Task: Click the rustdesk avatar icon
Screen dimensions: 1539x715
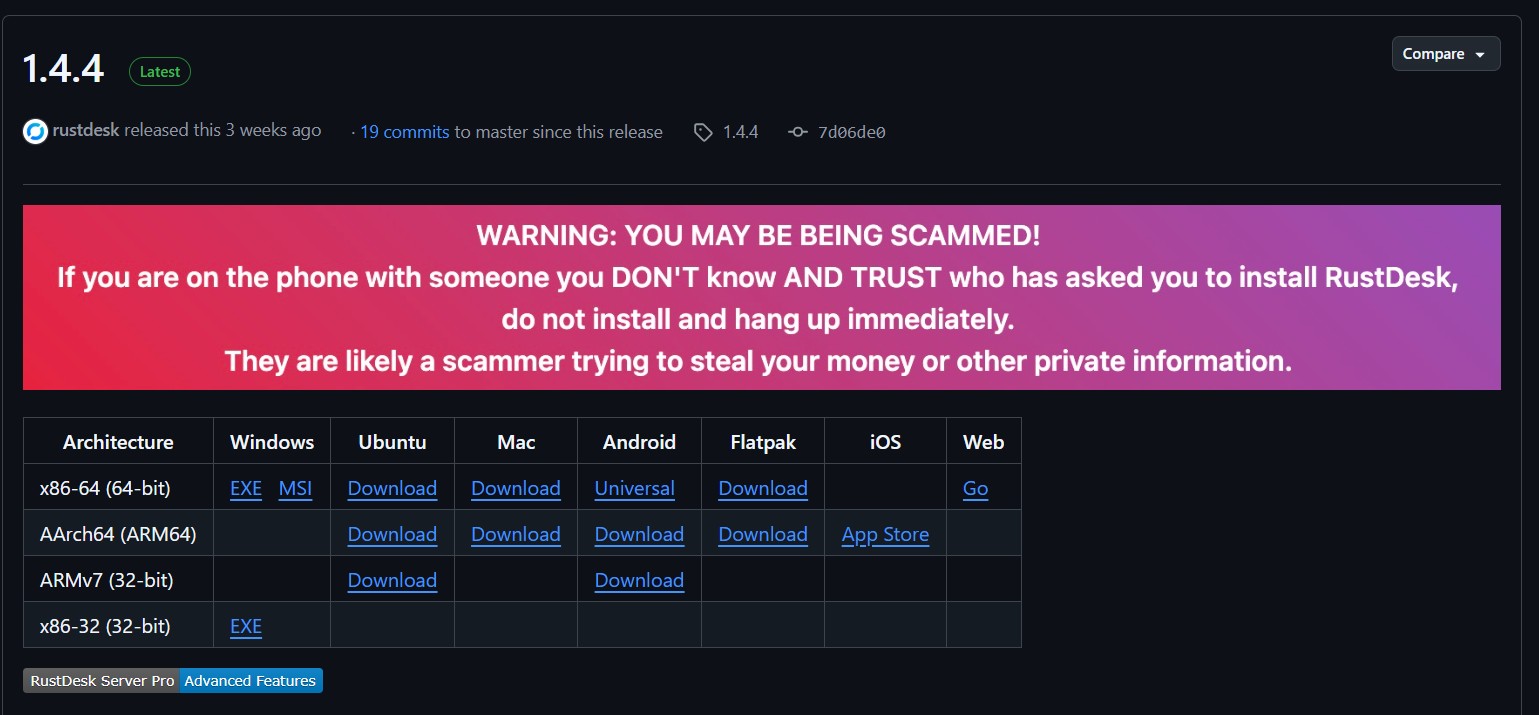Action: [x=35, y=131]
